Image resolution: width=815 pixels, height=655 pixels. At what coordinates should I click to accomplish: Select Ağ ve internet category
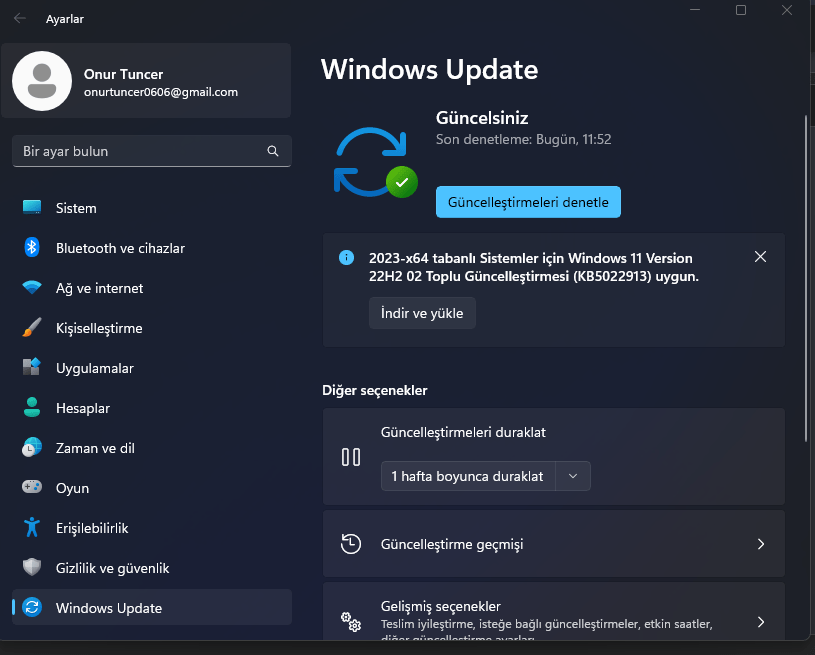151,288
